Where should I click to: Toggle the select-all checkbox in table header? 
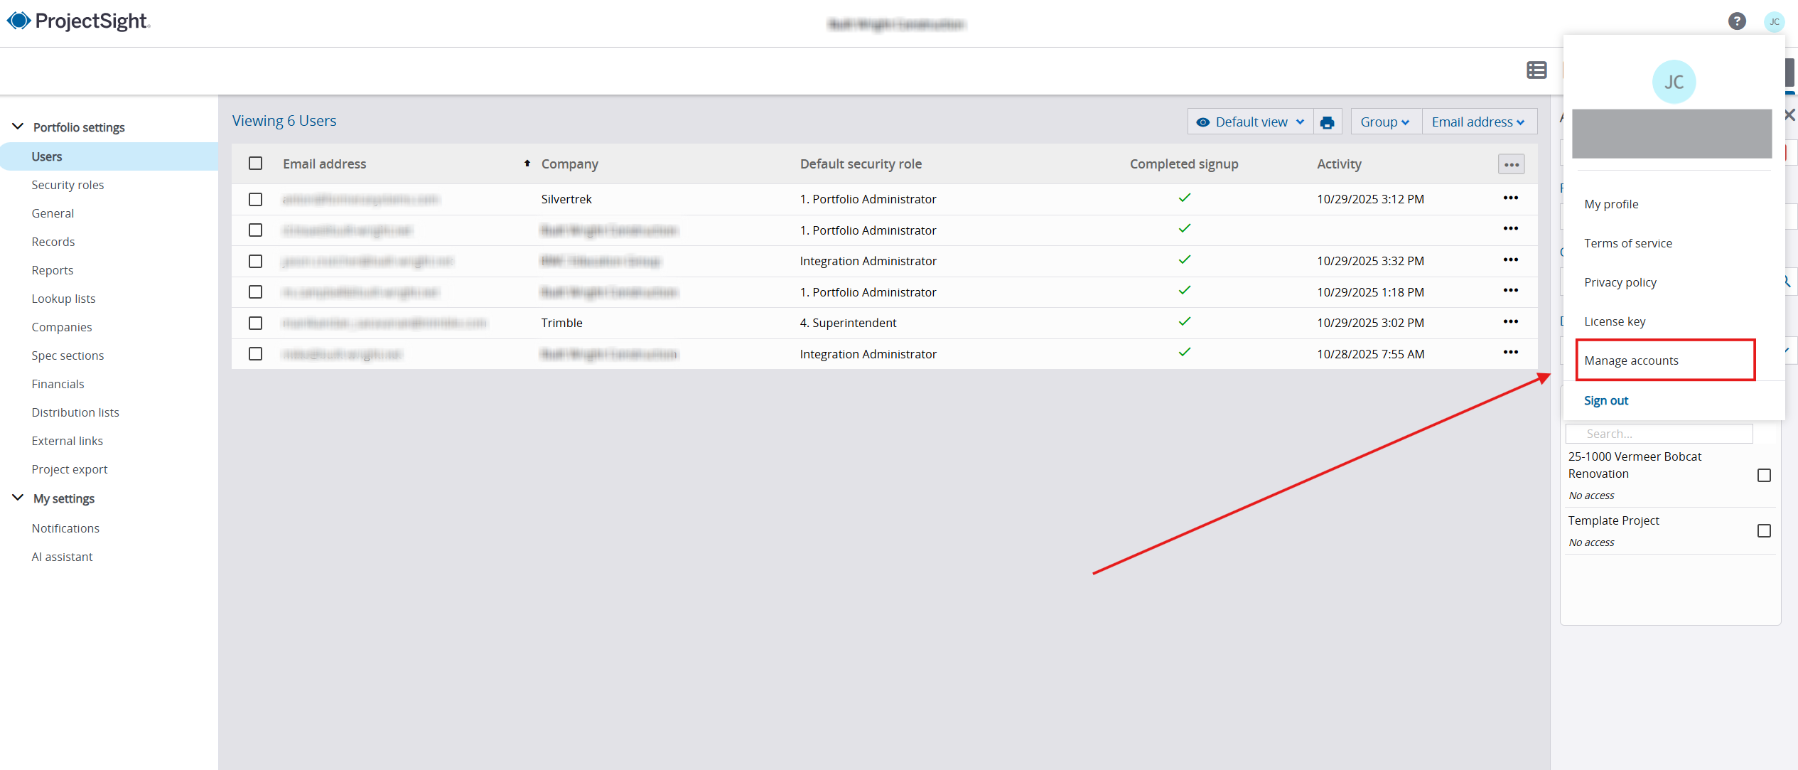pos(256,163)
